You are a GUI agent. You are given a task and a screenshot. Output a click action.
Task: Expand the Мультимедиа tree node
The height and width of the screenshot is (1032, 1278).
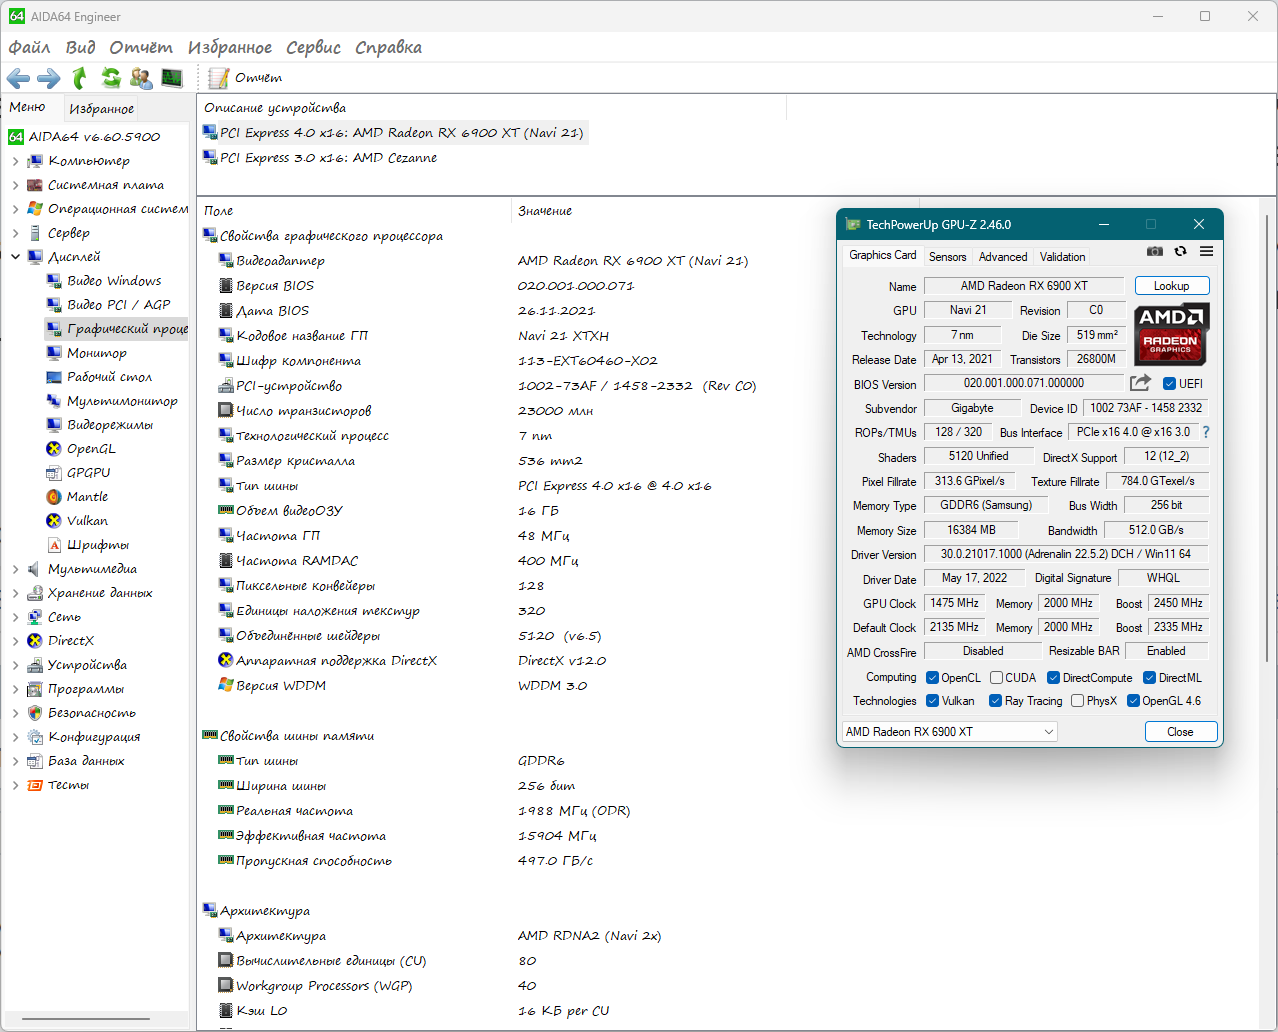click(x=15, y=569)
